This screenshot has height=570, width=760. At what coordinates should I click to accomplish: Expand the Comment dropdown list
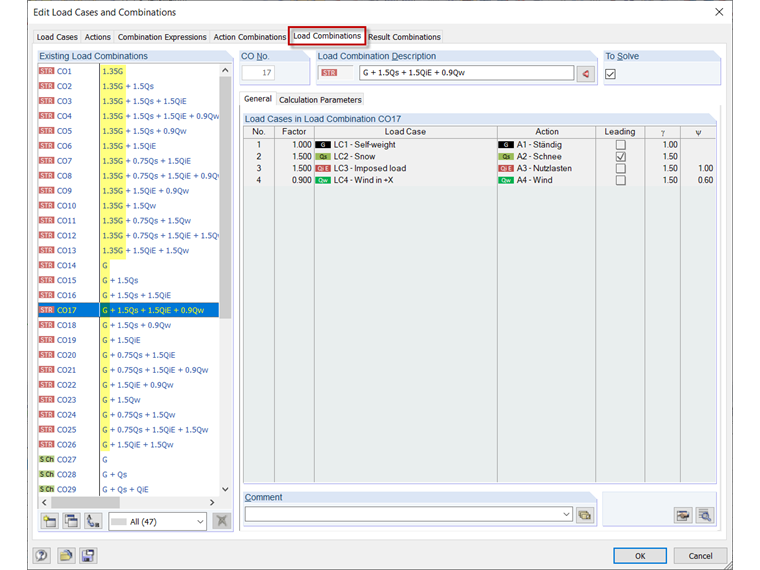pos(566,514)
